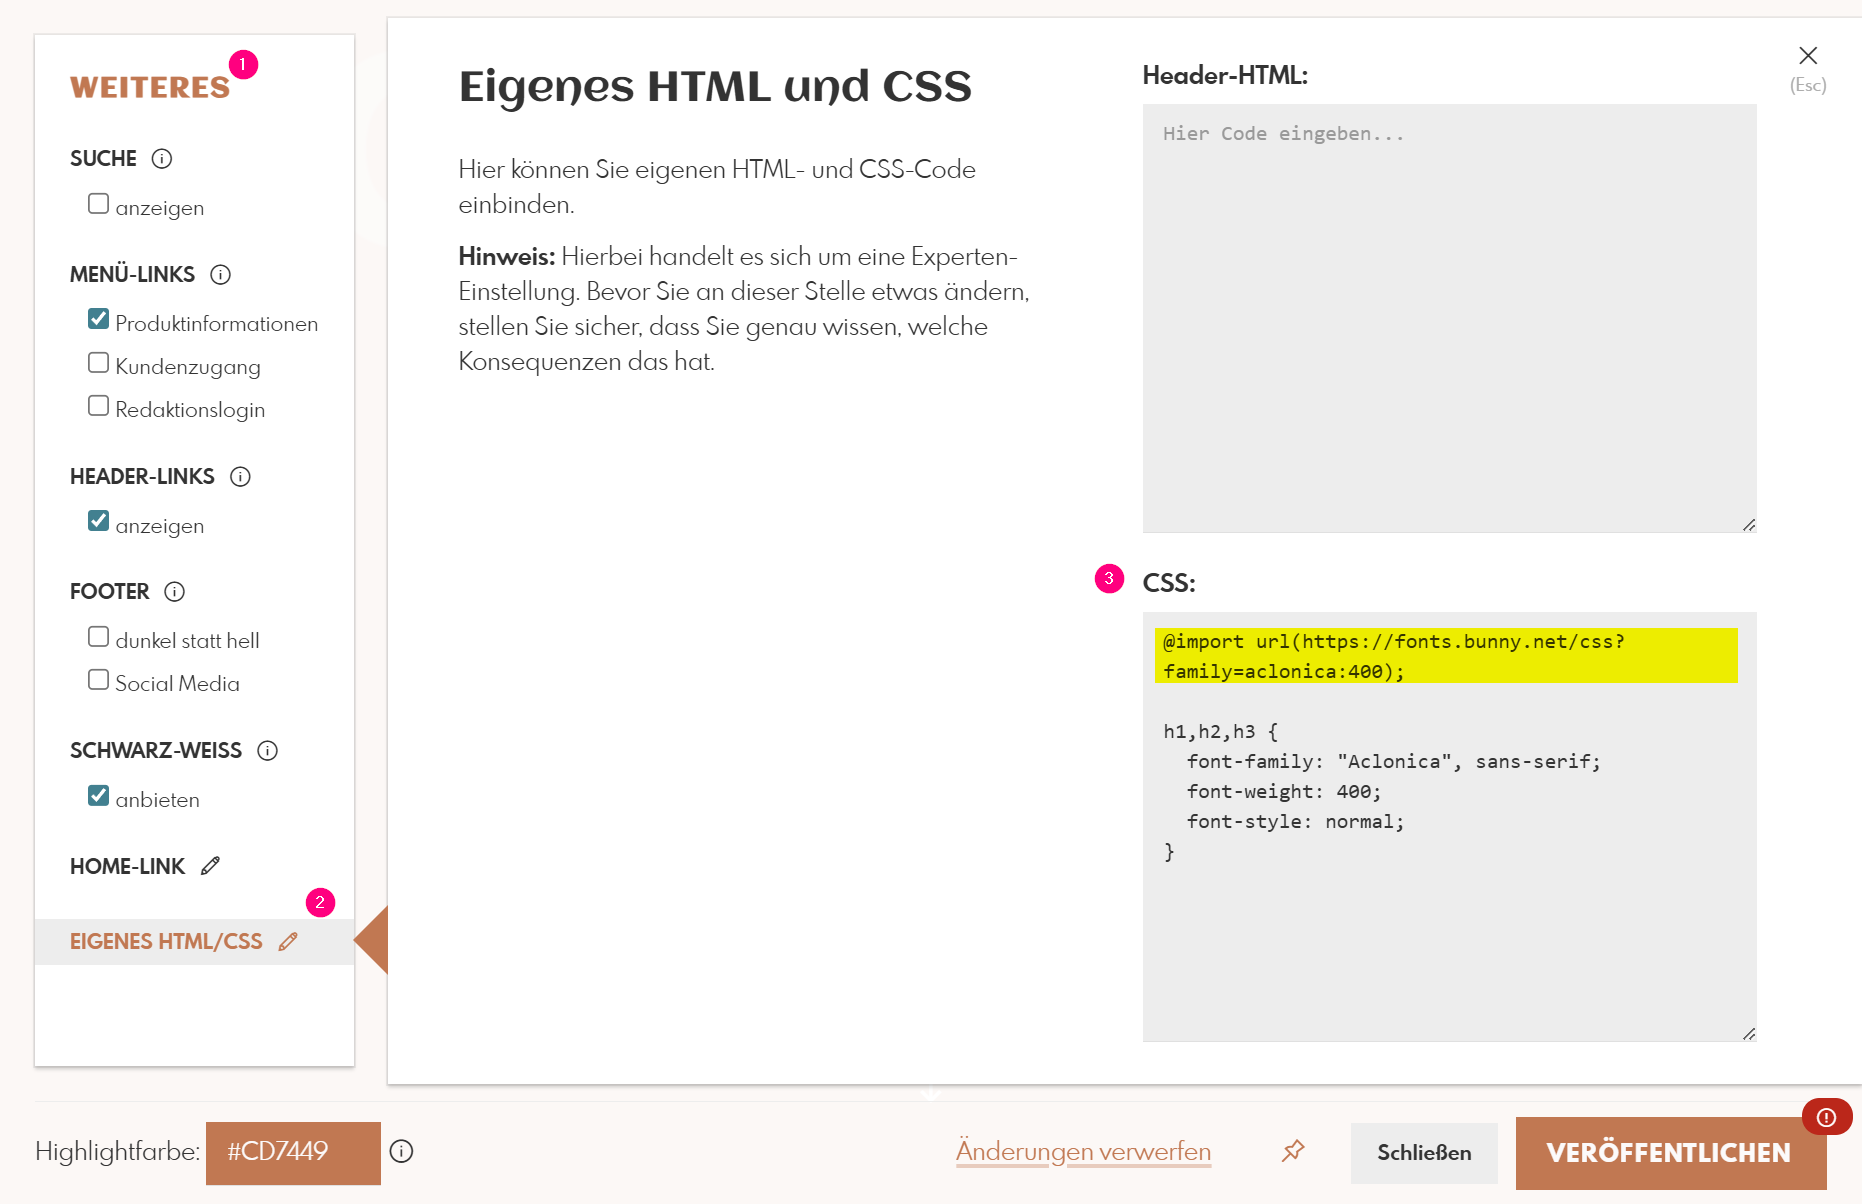The width and height of the screenshot is (1862, 1204).
Task: Show info for MENÜ-LINKS section
Action: pos(221,275)
